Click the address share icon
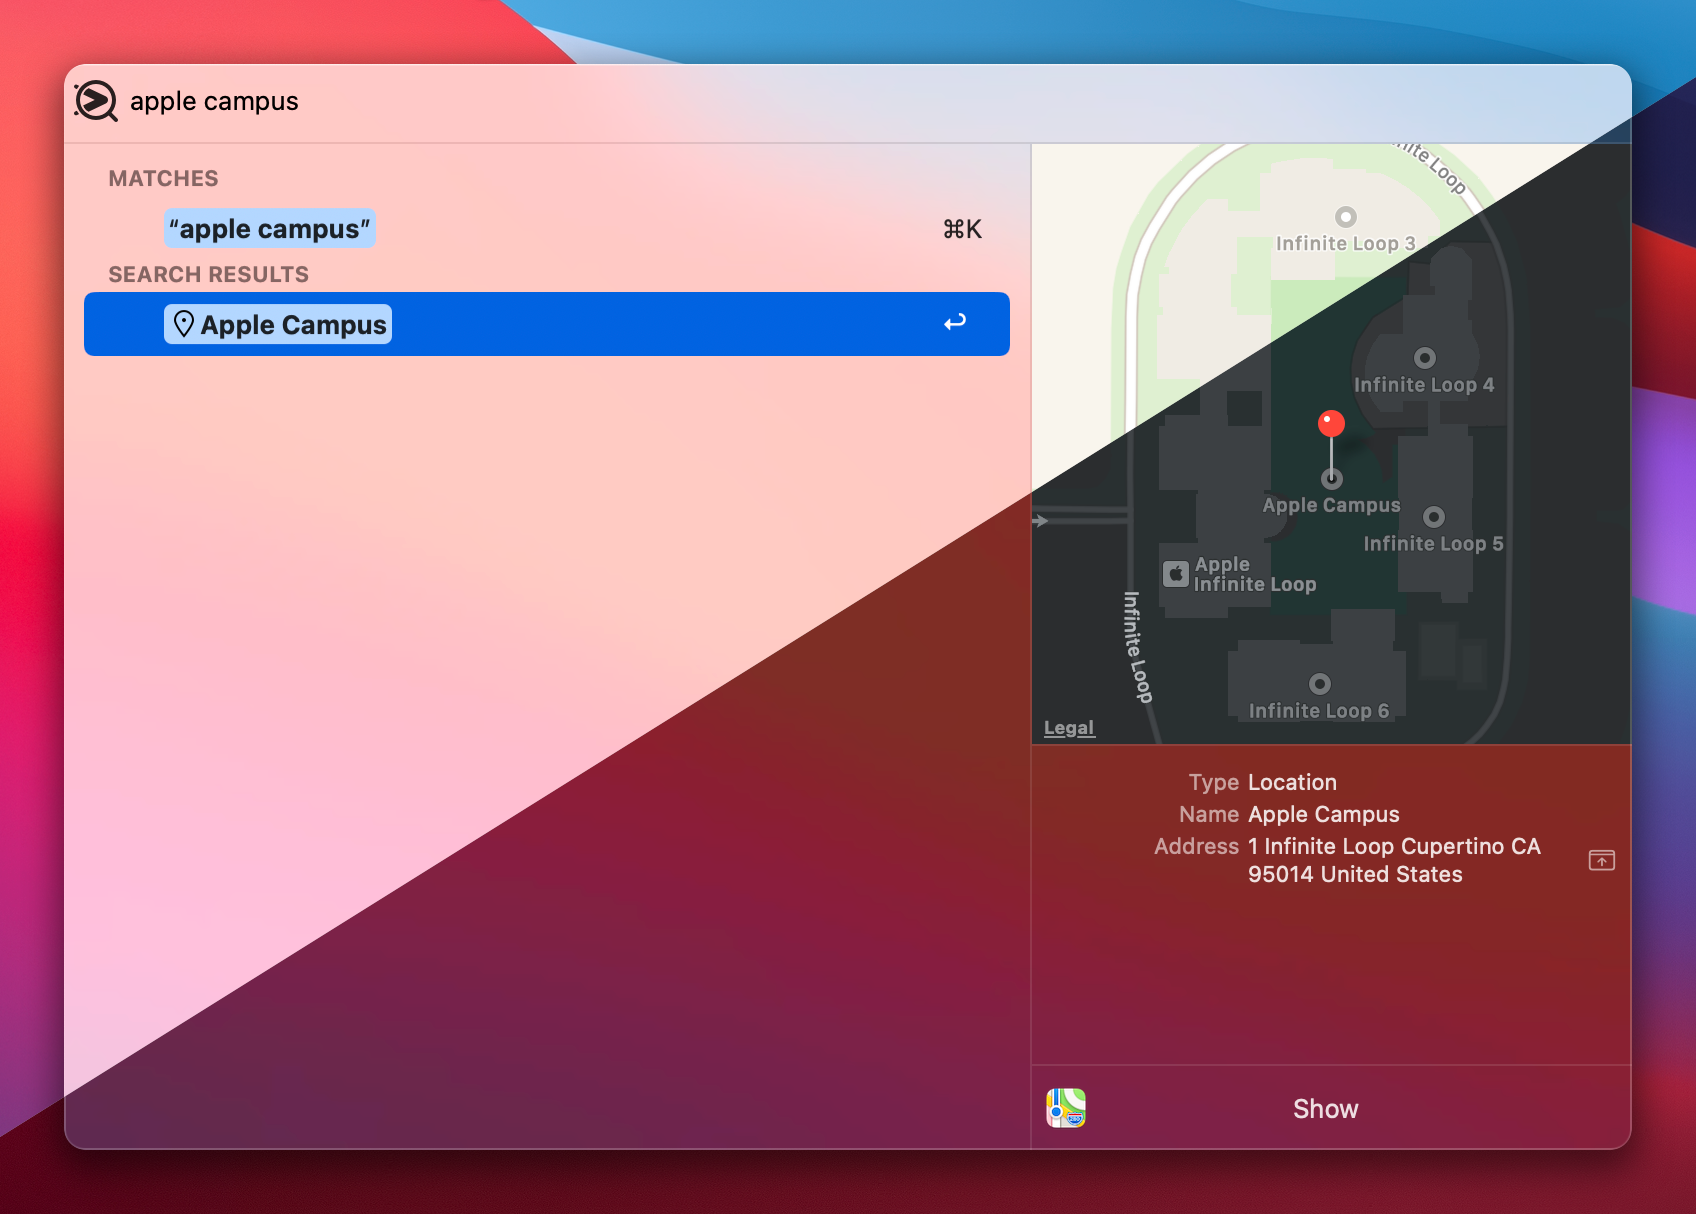Image resolution: width=1696 pixels, height=1214 pixels. (1602, 860)
